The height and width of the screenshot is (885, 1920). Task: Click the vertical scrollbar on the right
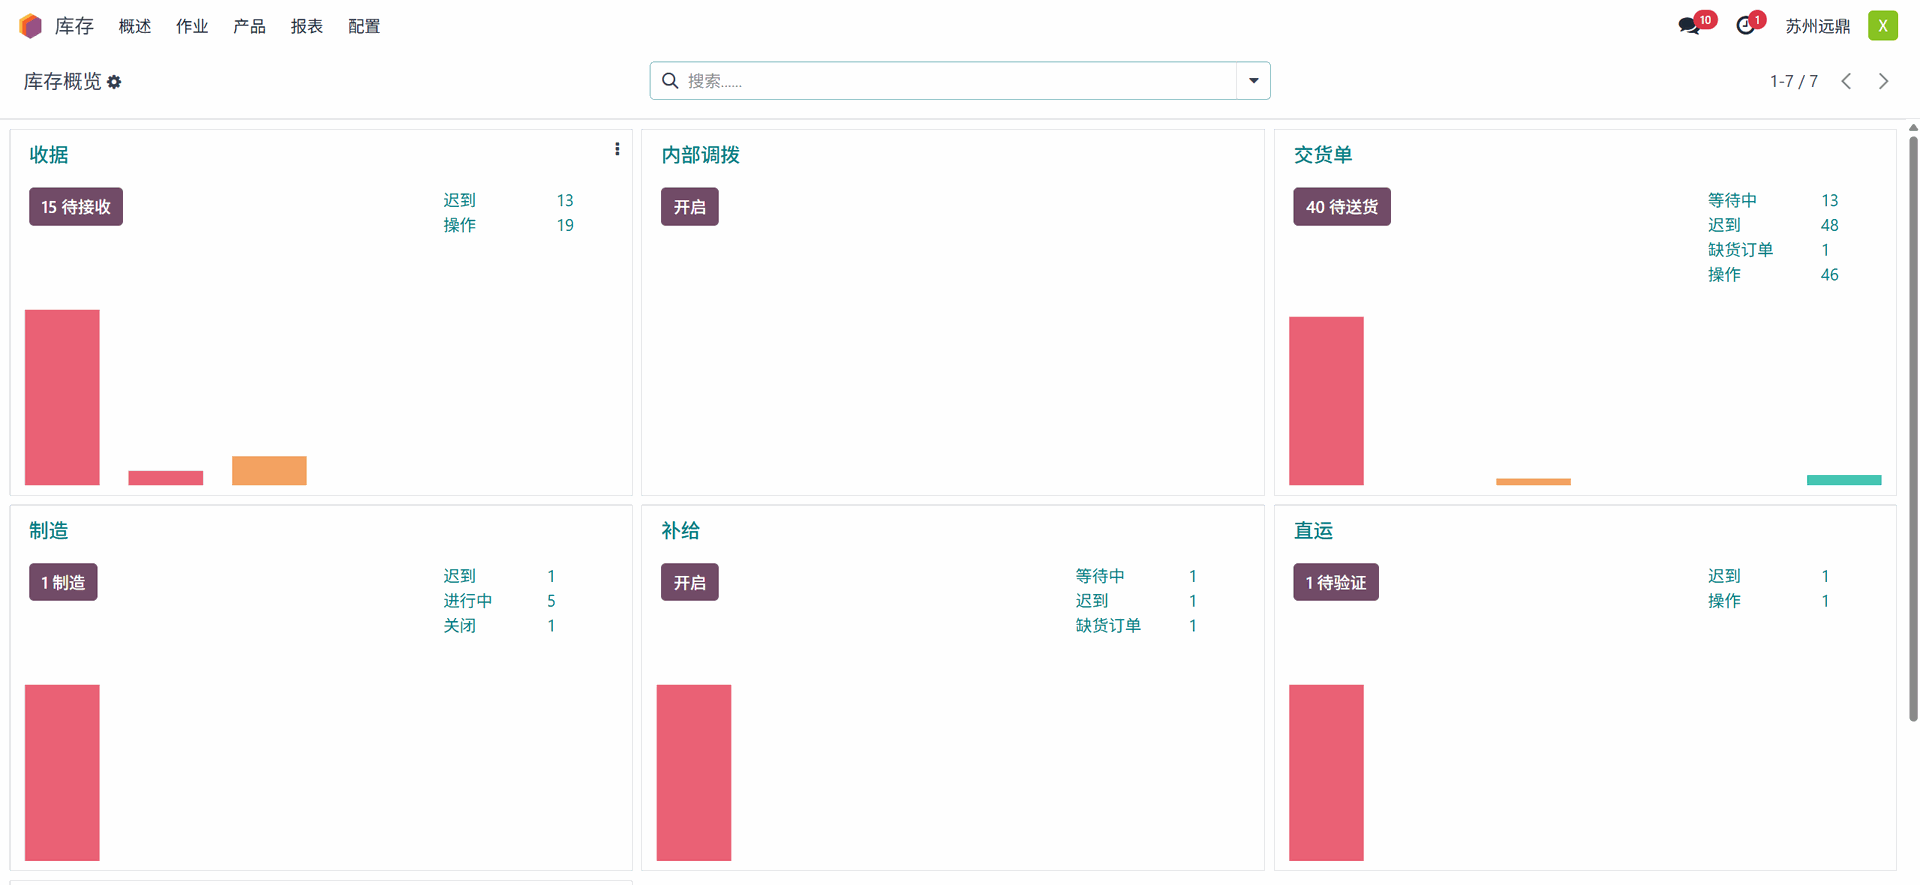point(1913,430)
